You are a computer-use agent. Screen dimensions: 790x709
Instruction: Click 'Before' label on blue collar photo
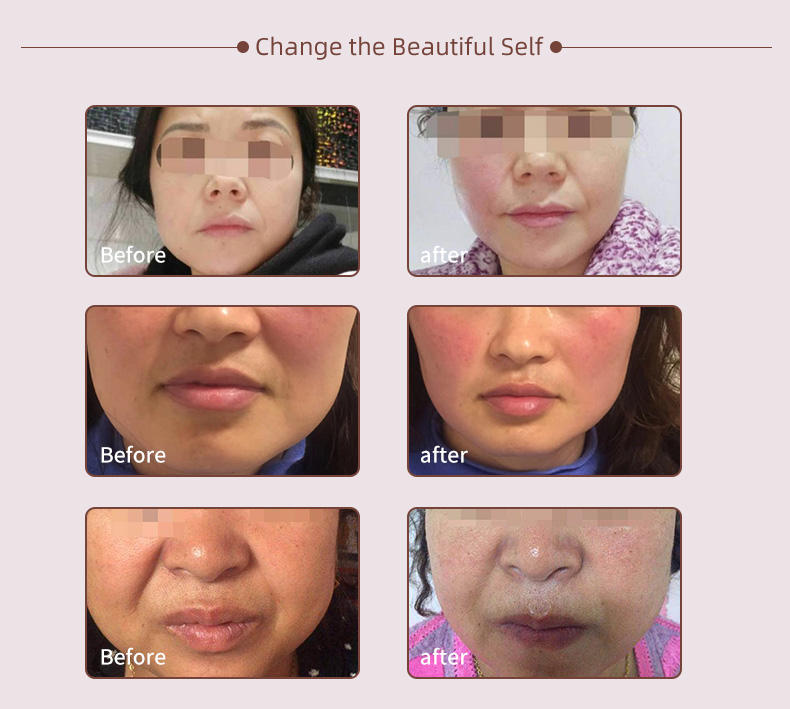tap(133, 455)
